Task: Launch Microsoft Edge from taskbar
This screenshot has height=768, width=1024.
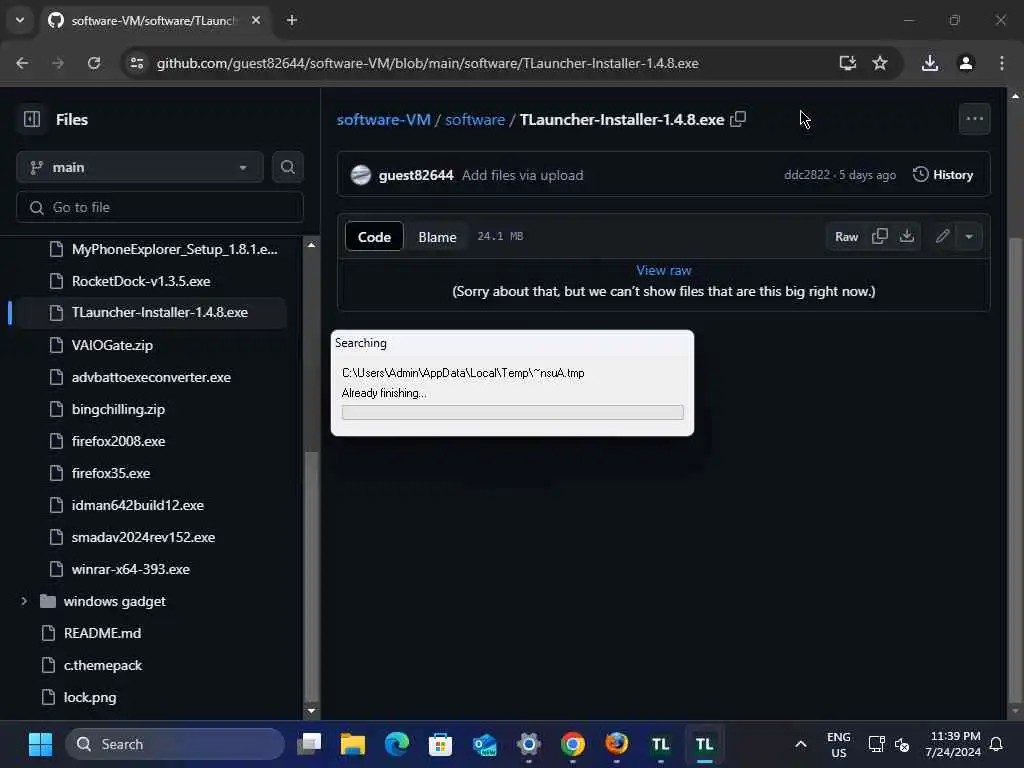Action: point(396,744)
